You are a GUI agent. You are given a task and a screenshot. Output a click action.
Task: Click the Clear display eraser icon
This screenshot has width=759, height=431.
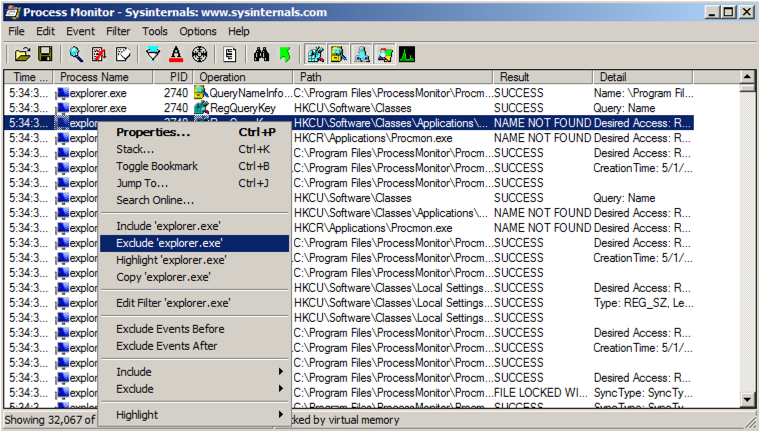[123, 54]
